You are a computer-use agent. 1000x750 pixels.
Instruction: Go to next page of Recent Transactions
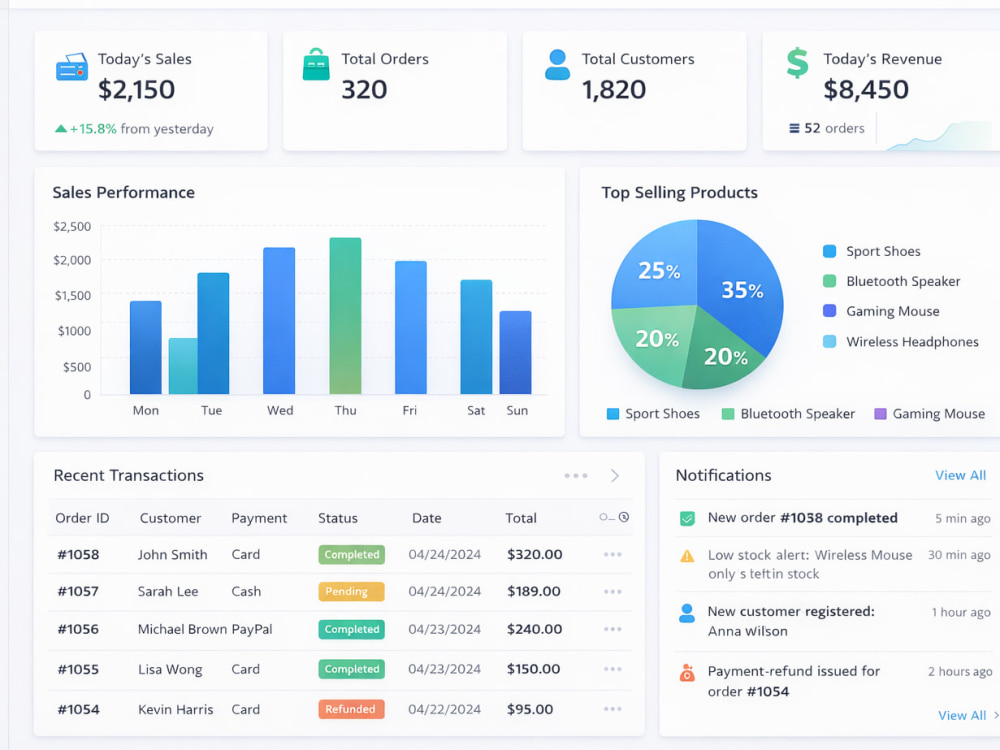click(x=615, y=476)
